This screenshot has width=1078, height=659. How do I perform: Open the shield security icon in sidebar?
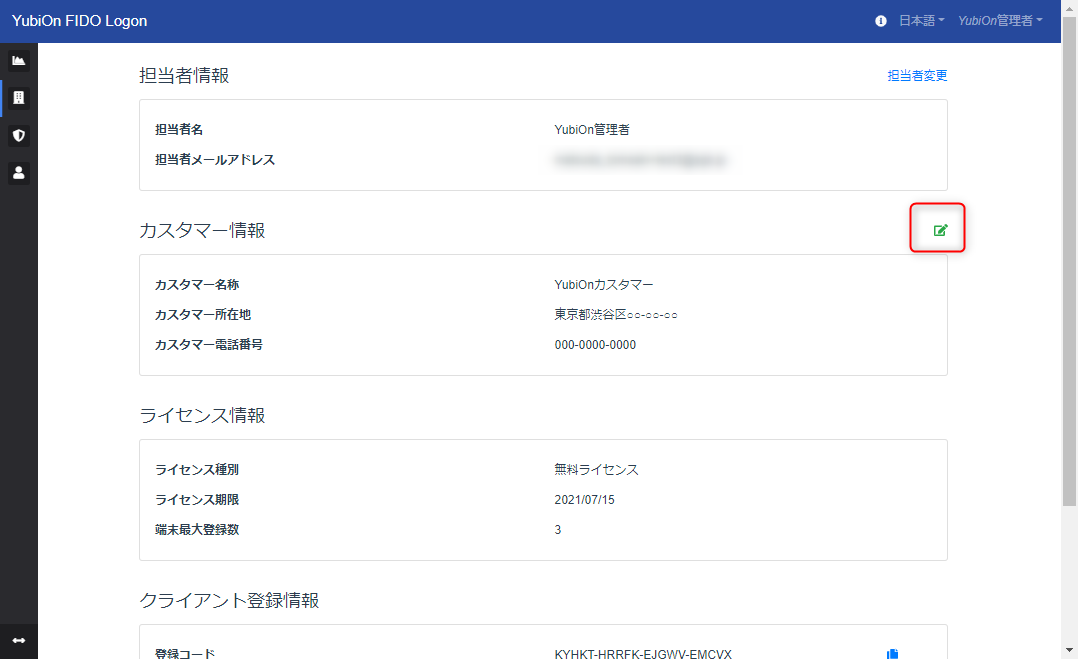pyautogui.click(x=19, y=135)
